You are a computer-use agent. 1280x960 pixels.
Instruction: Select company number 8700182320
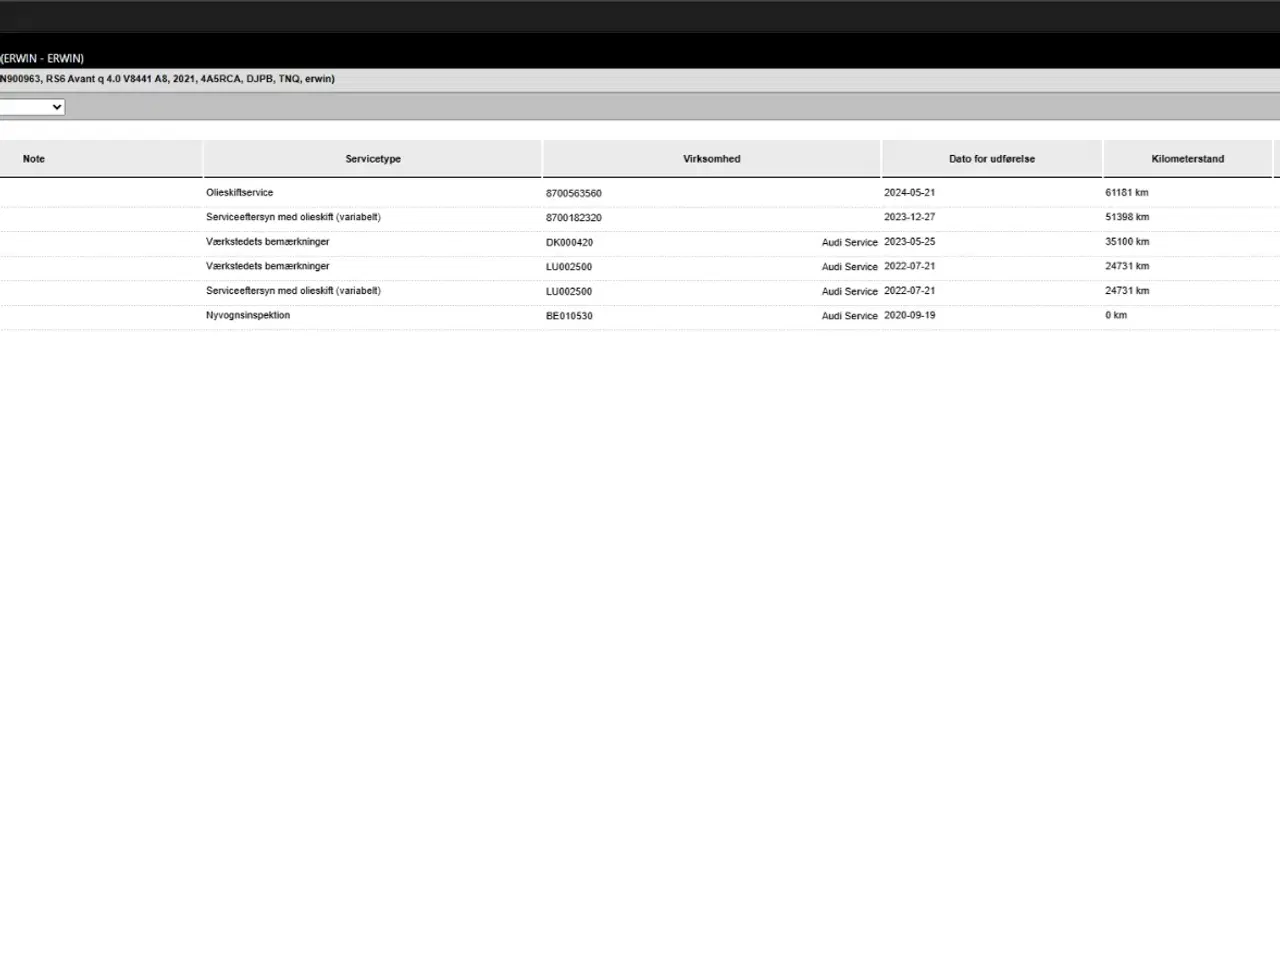pos(574,218)
